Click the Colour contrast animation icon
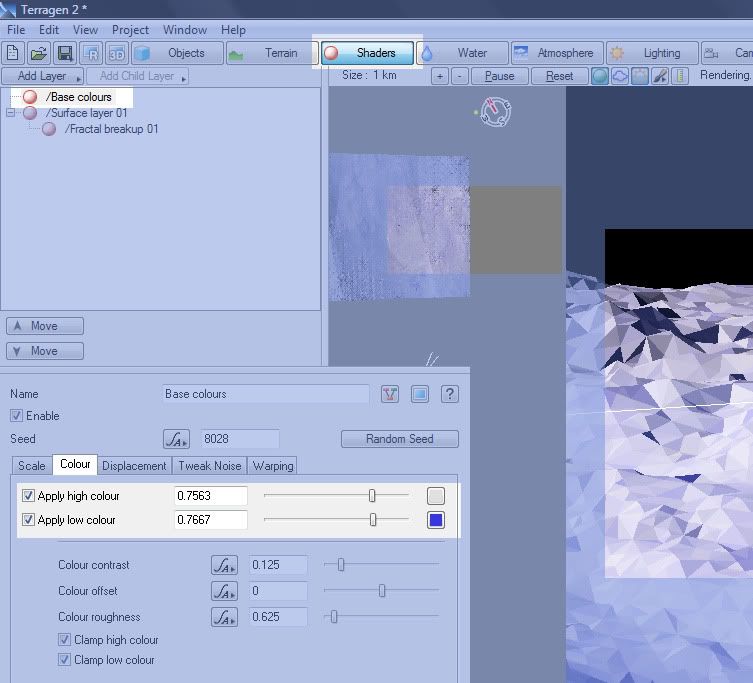Image resolution: width=753 pixels, height=683 pixels. 224,565
